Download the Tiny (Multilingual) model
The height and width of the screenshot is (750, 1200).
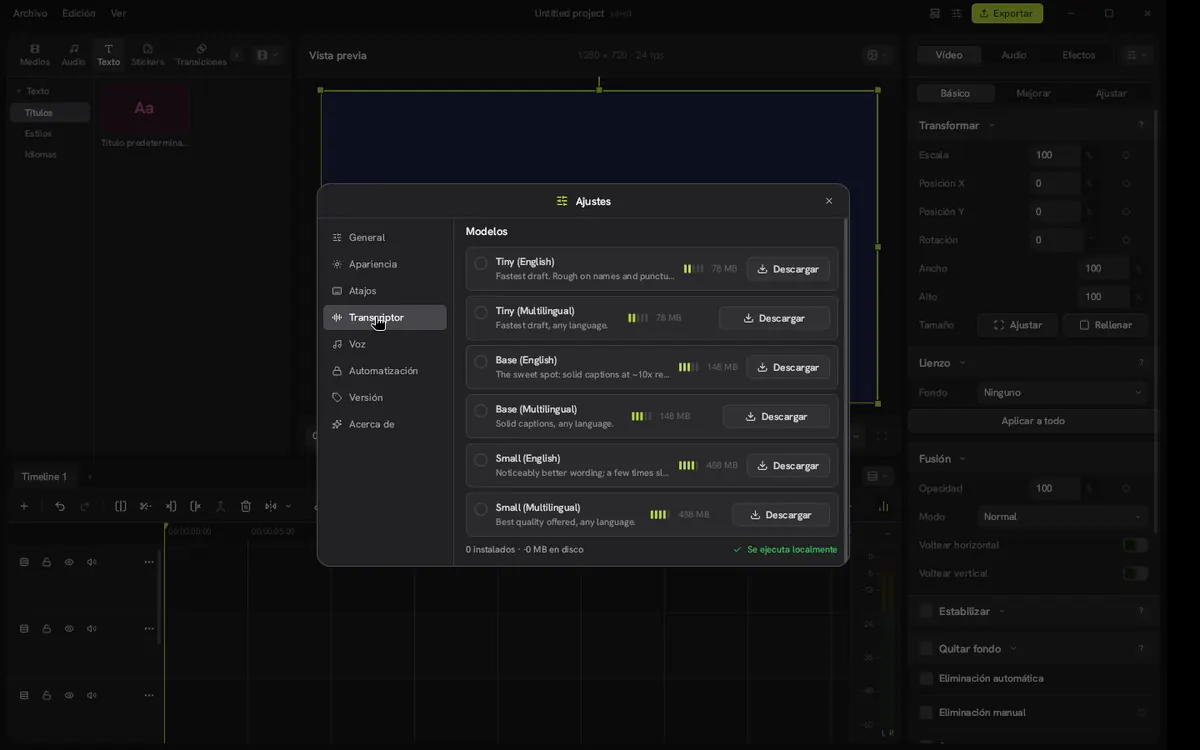(774, 318)
